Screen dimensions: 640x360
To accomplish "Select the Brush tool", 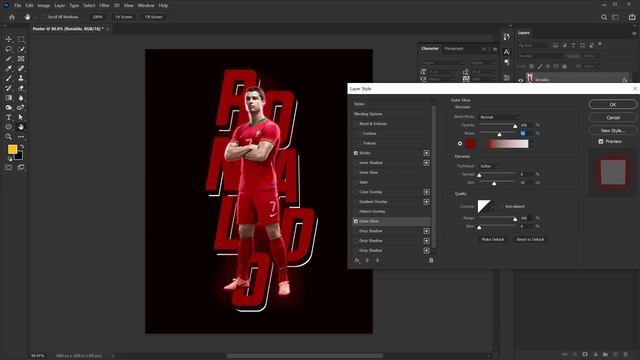I will tap(9, 78).
